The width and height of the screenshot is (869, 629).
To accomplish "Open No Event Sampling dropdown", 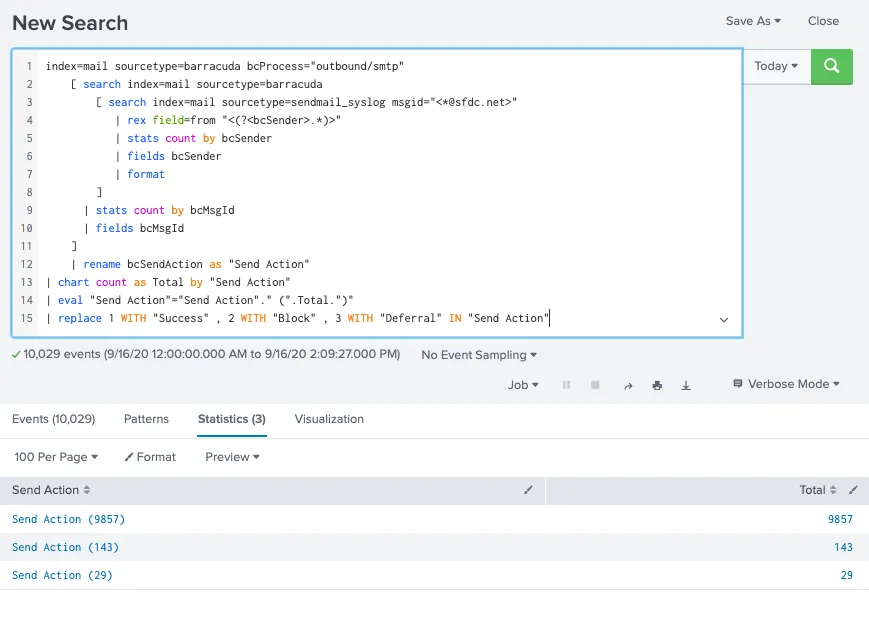I will [x=479, y=355].
